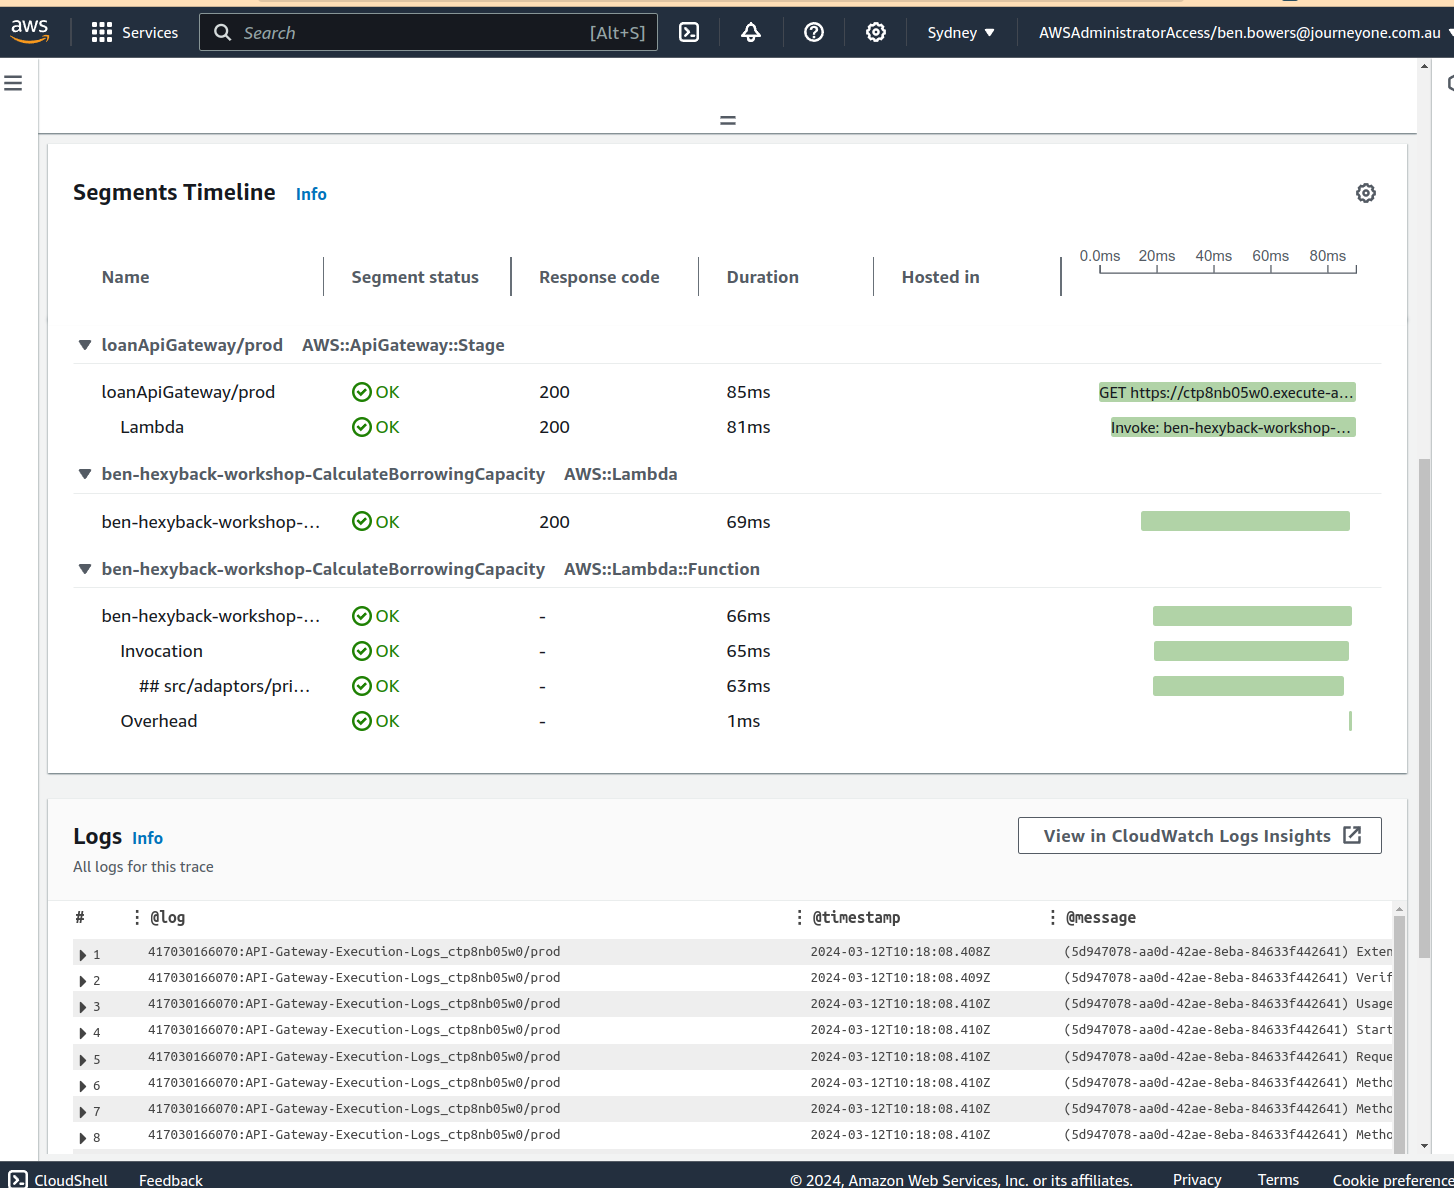Image resolution: width=1454 pixels, height=1188 pixels.
Task: Collapse the AWS::Lambda CalculateBorrowingCapacity group
Action: 85,474
